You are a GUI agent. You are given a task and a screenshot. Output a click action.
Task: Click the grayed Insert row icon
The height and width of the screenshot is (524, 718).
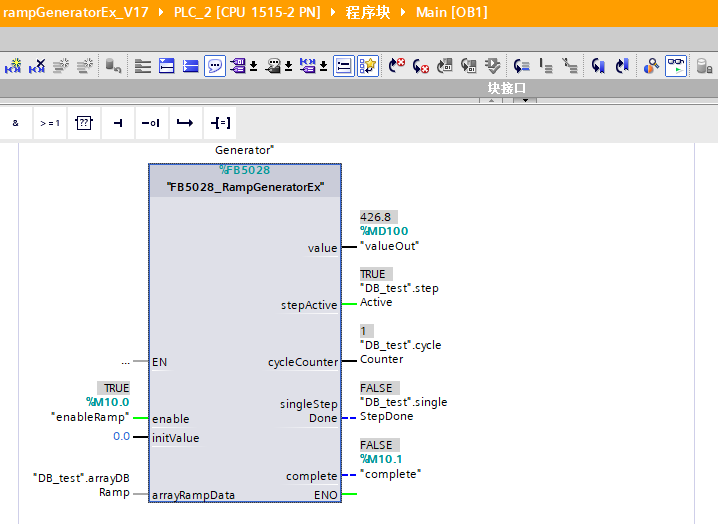click(x=61, y=66)
